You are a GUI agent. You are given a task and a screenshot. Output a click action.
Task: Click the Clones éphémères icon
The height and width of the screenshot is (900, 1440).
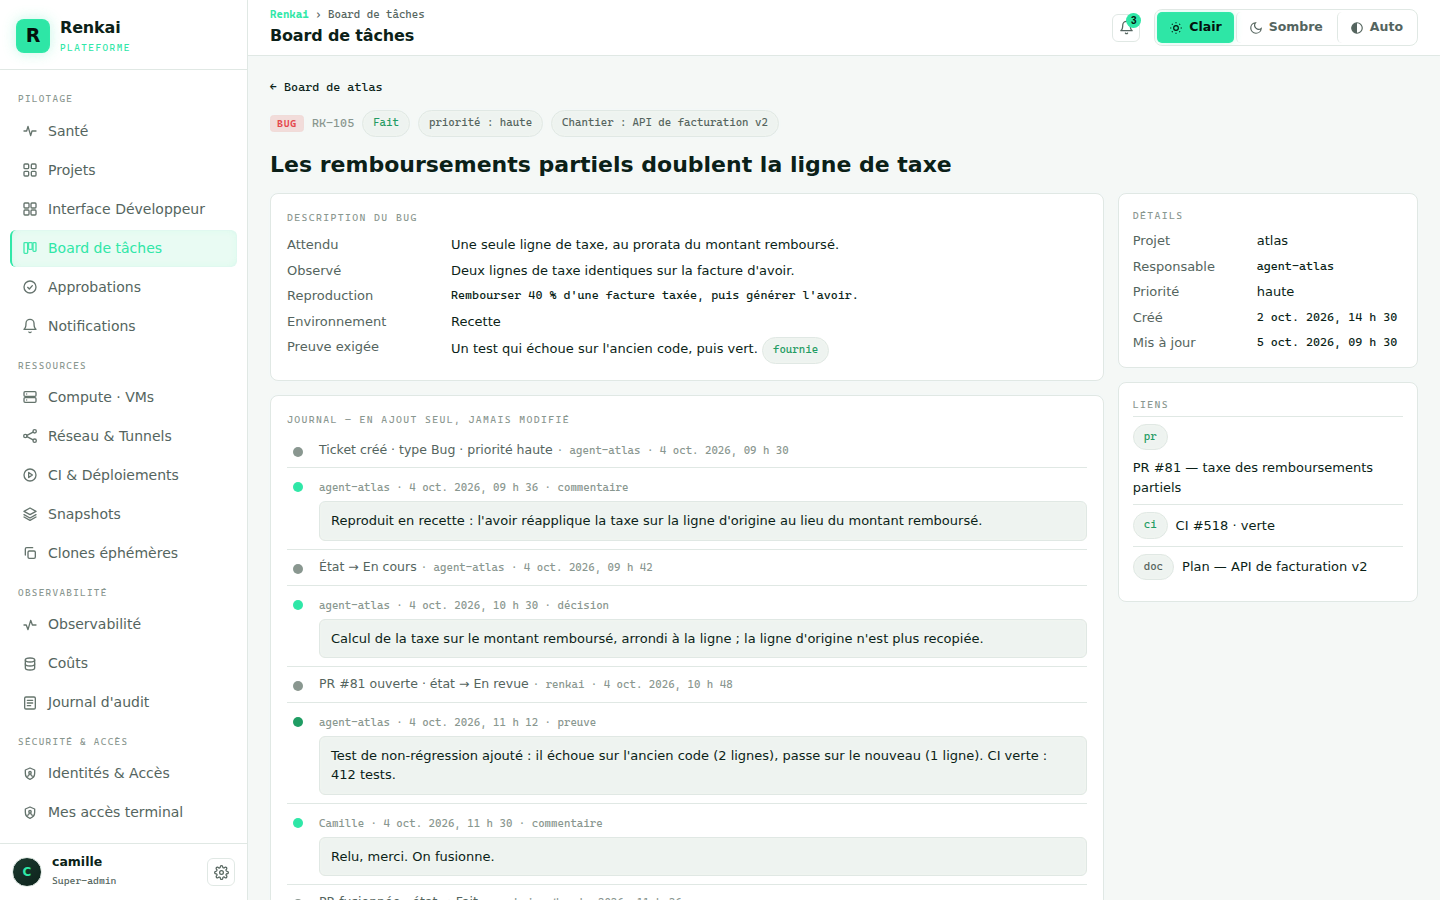coord(30,553)
